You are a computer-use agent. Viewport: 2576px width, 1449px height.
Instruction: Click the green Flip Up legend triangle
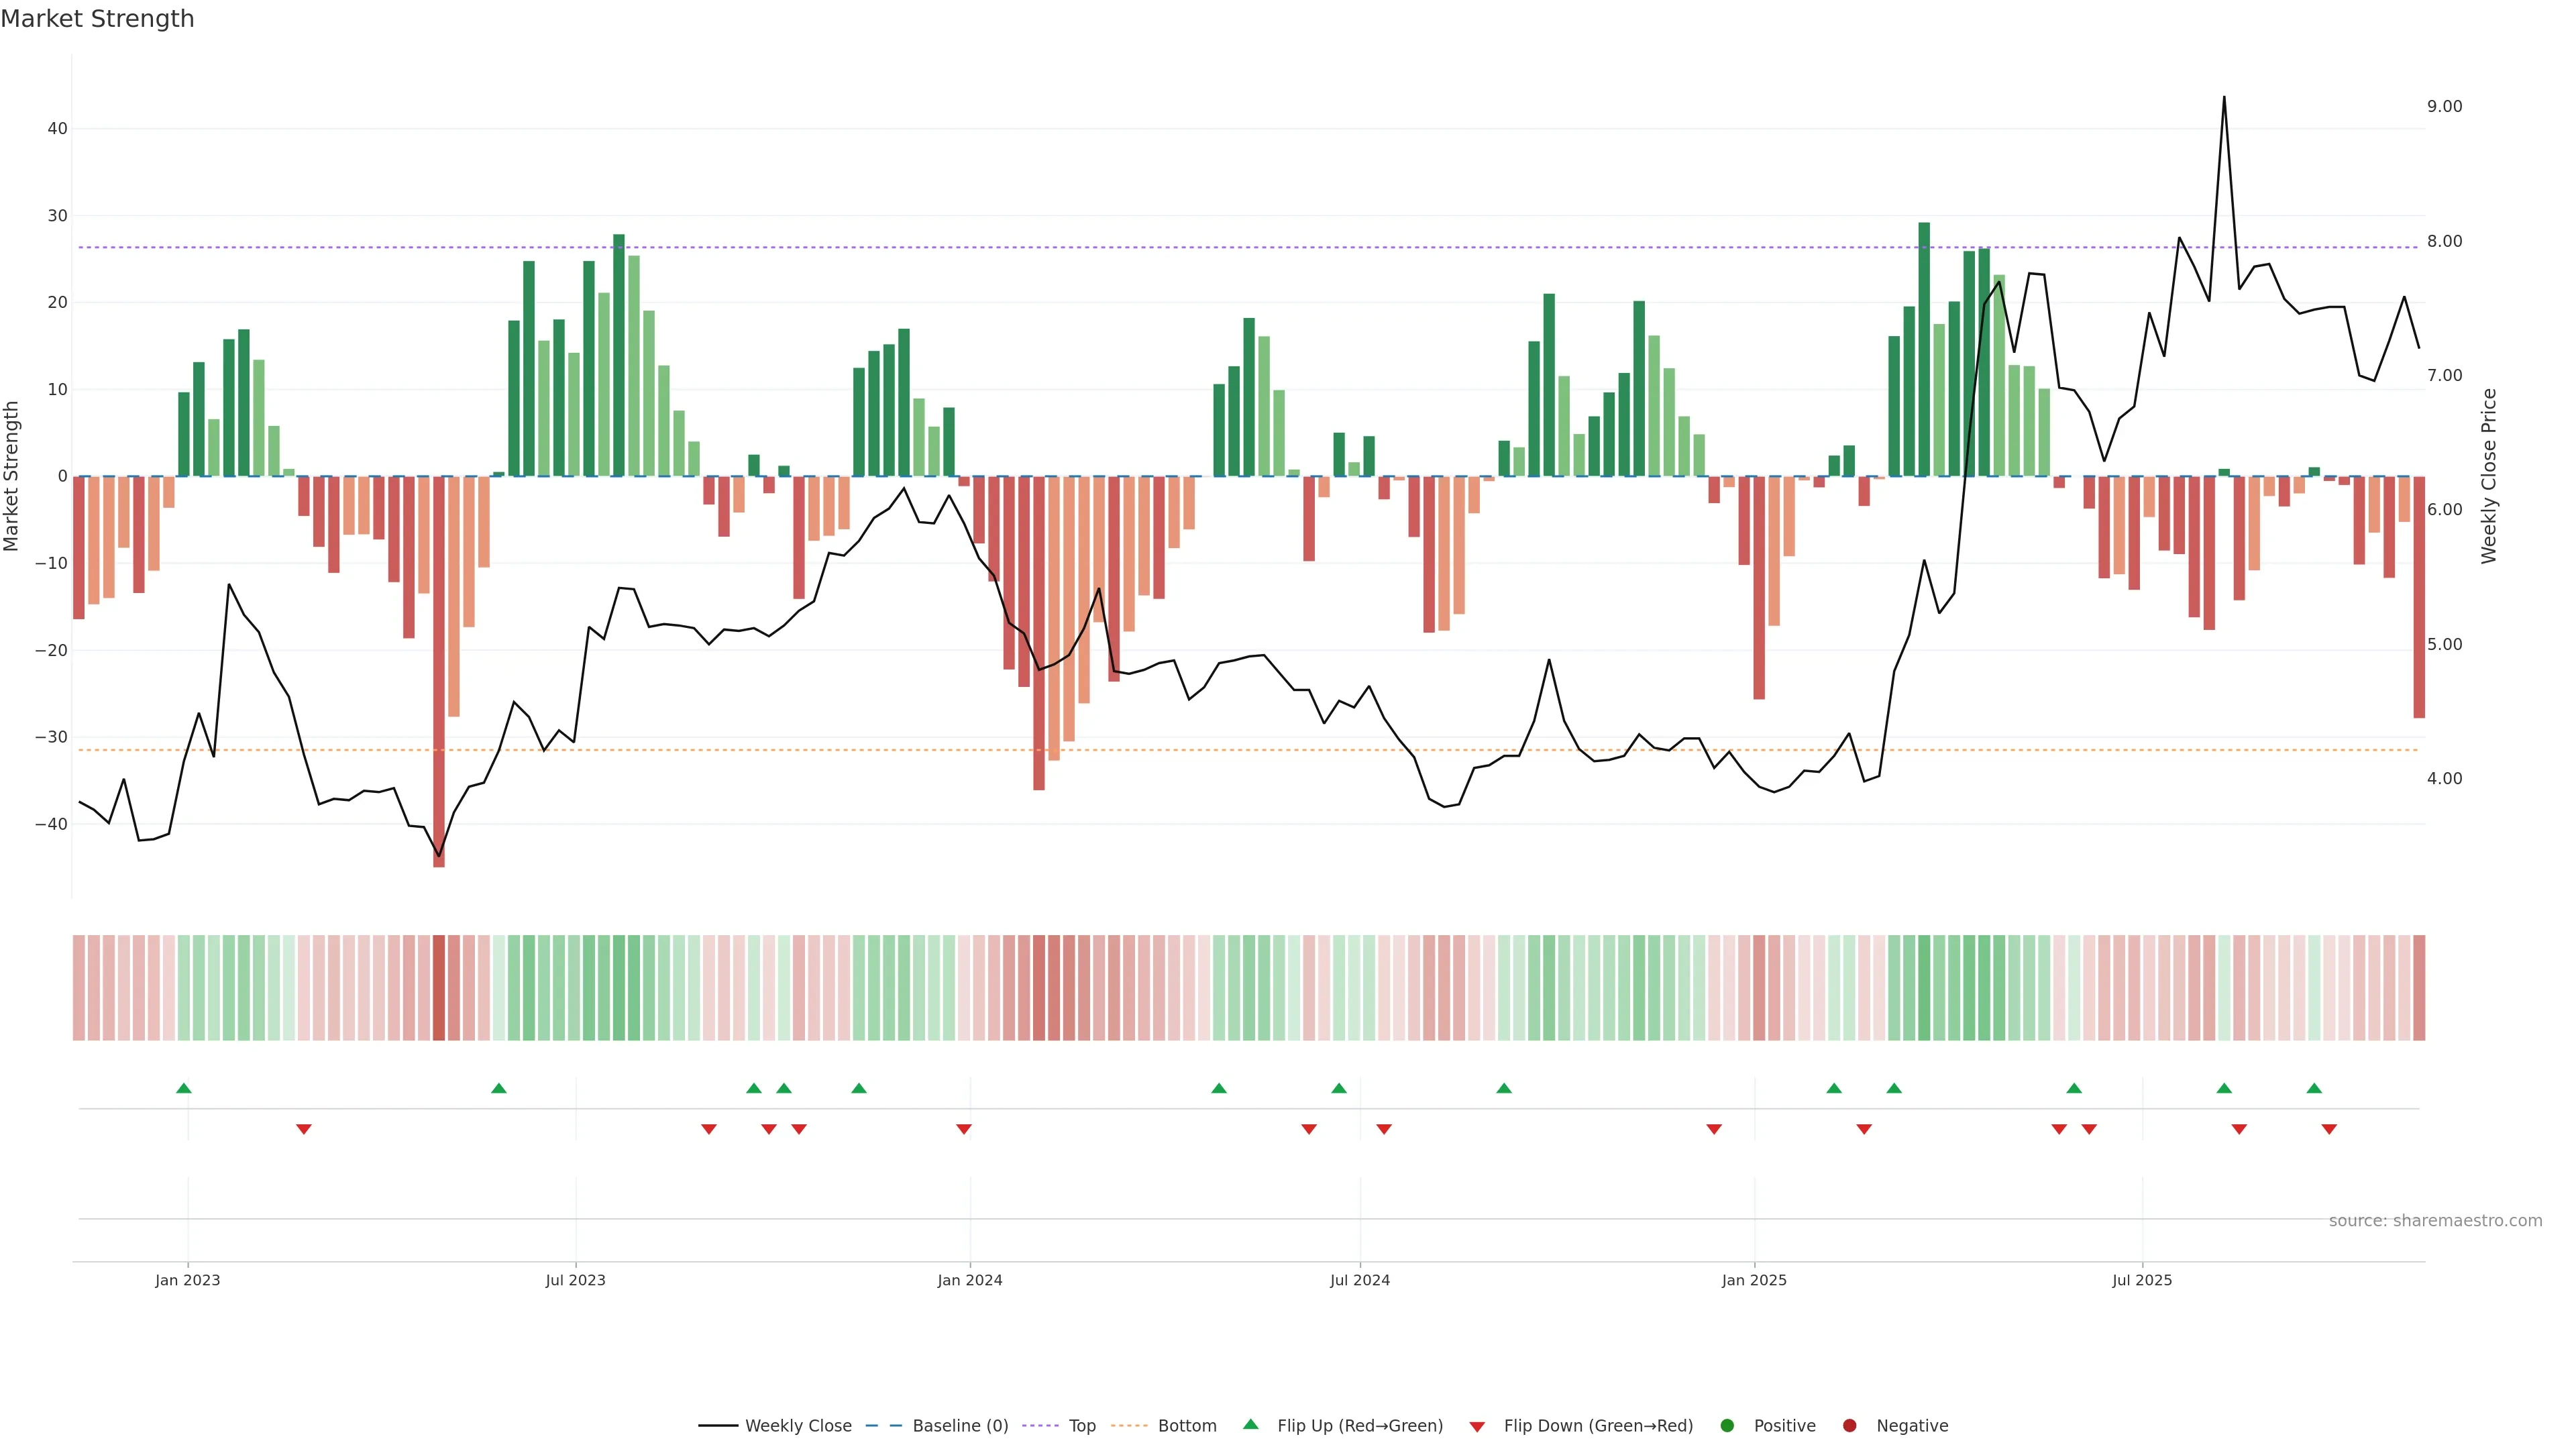tap(1250, 1424)
